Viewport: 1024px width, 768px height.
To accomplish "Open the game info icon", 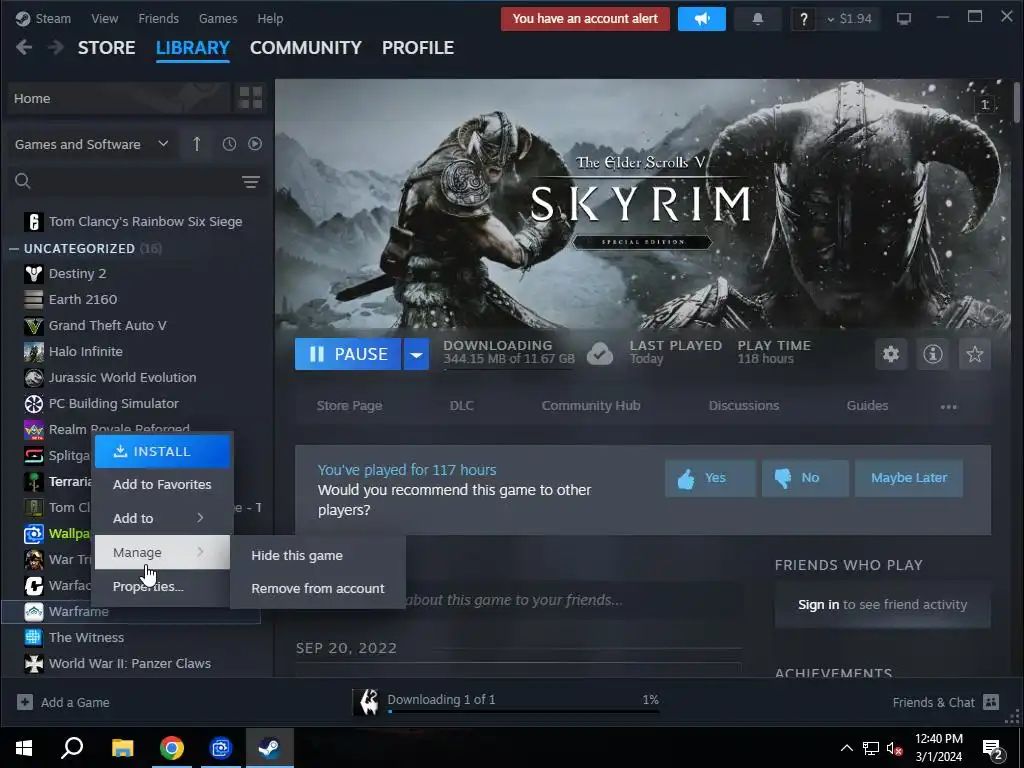I will click(933, 354).
